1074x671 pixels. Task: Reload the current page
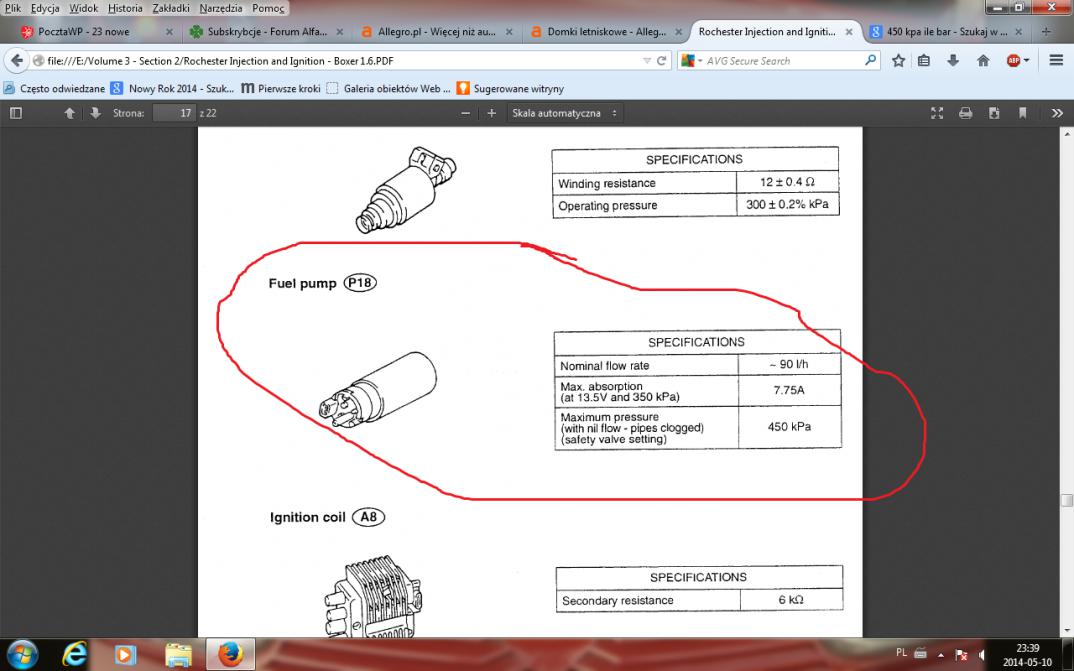click(x=661, y=61)
